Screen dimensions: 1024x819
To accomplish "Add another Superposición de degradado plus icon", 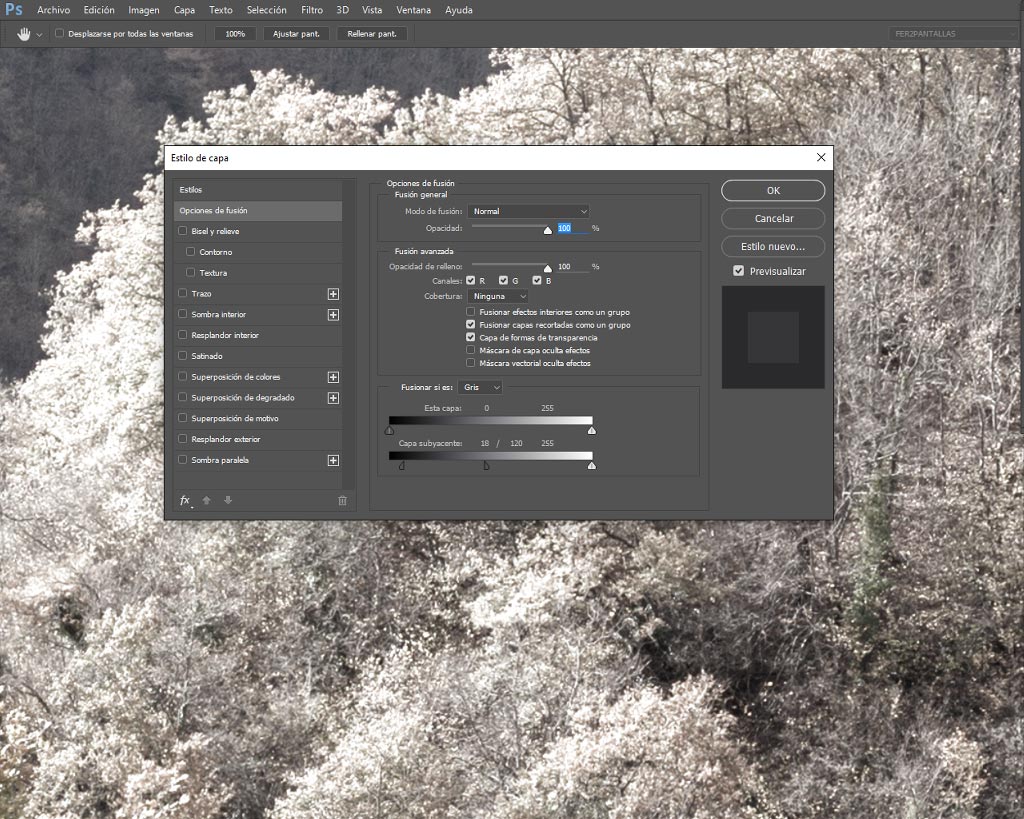I will [x=333, y=398].
